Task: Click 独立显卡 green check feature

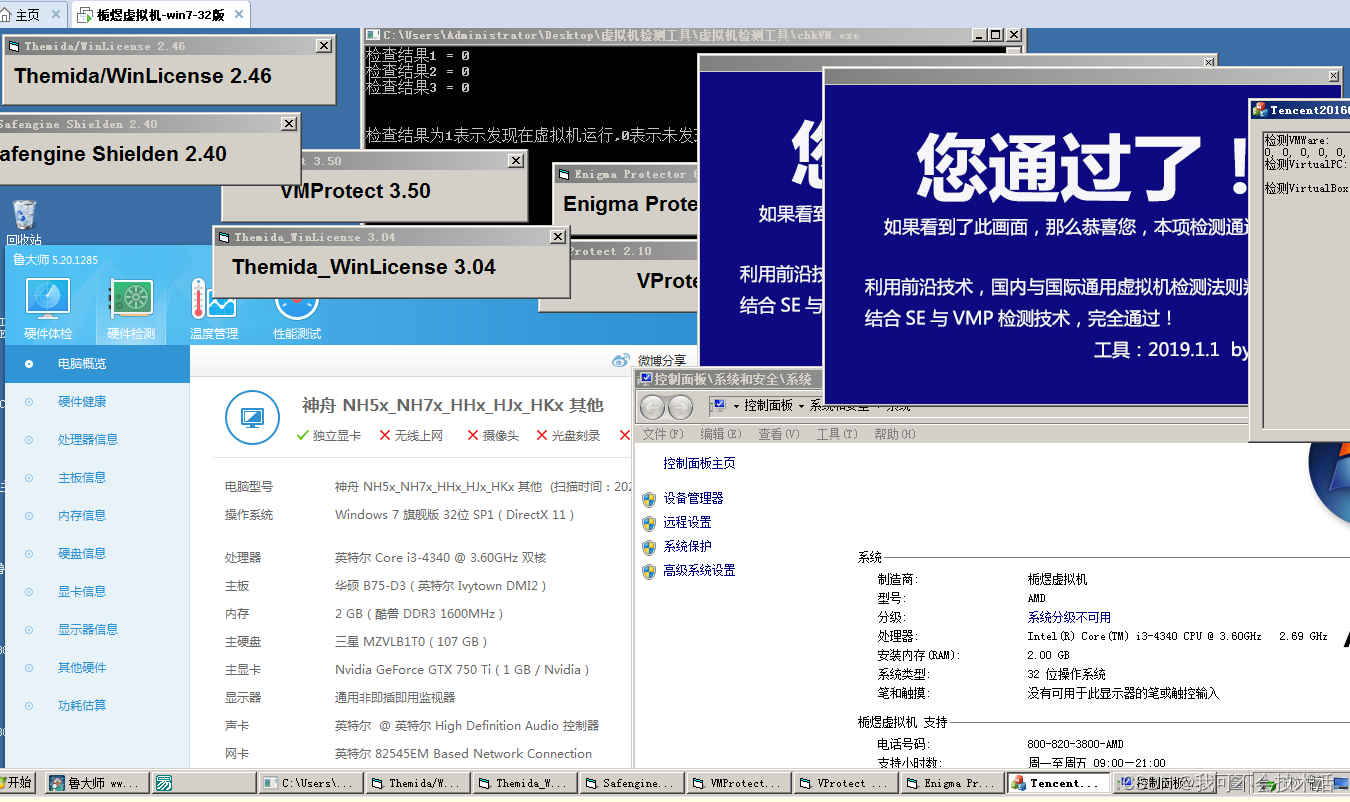Action: point(329,435)
